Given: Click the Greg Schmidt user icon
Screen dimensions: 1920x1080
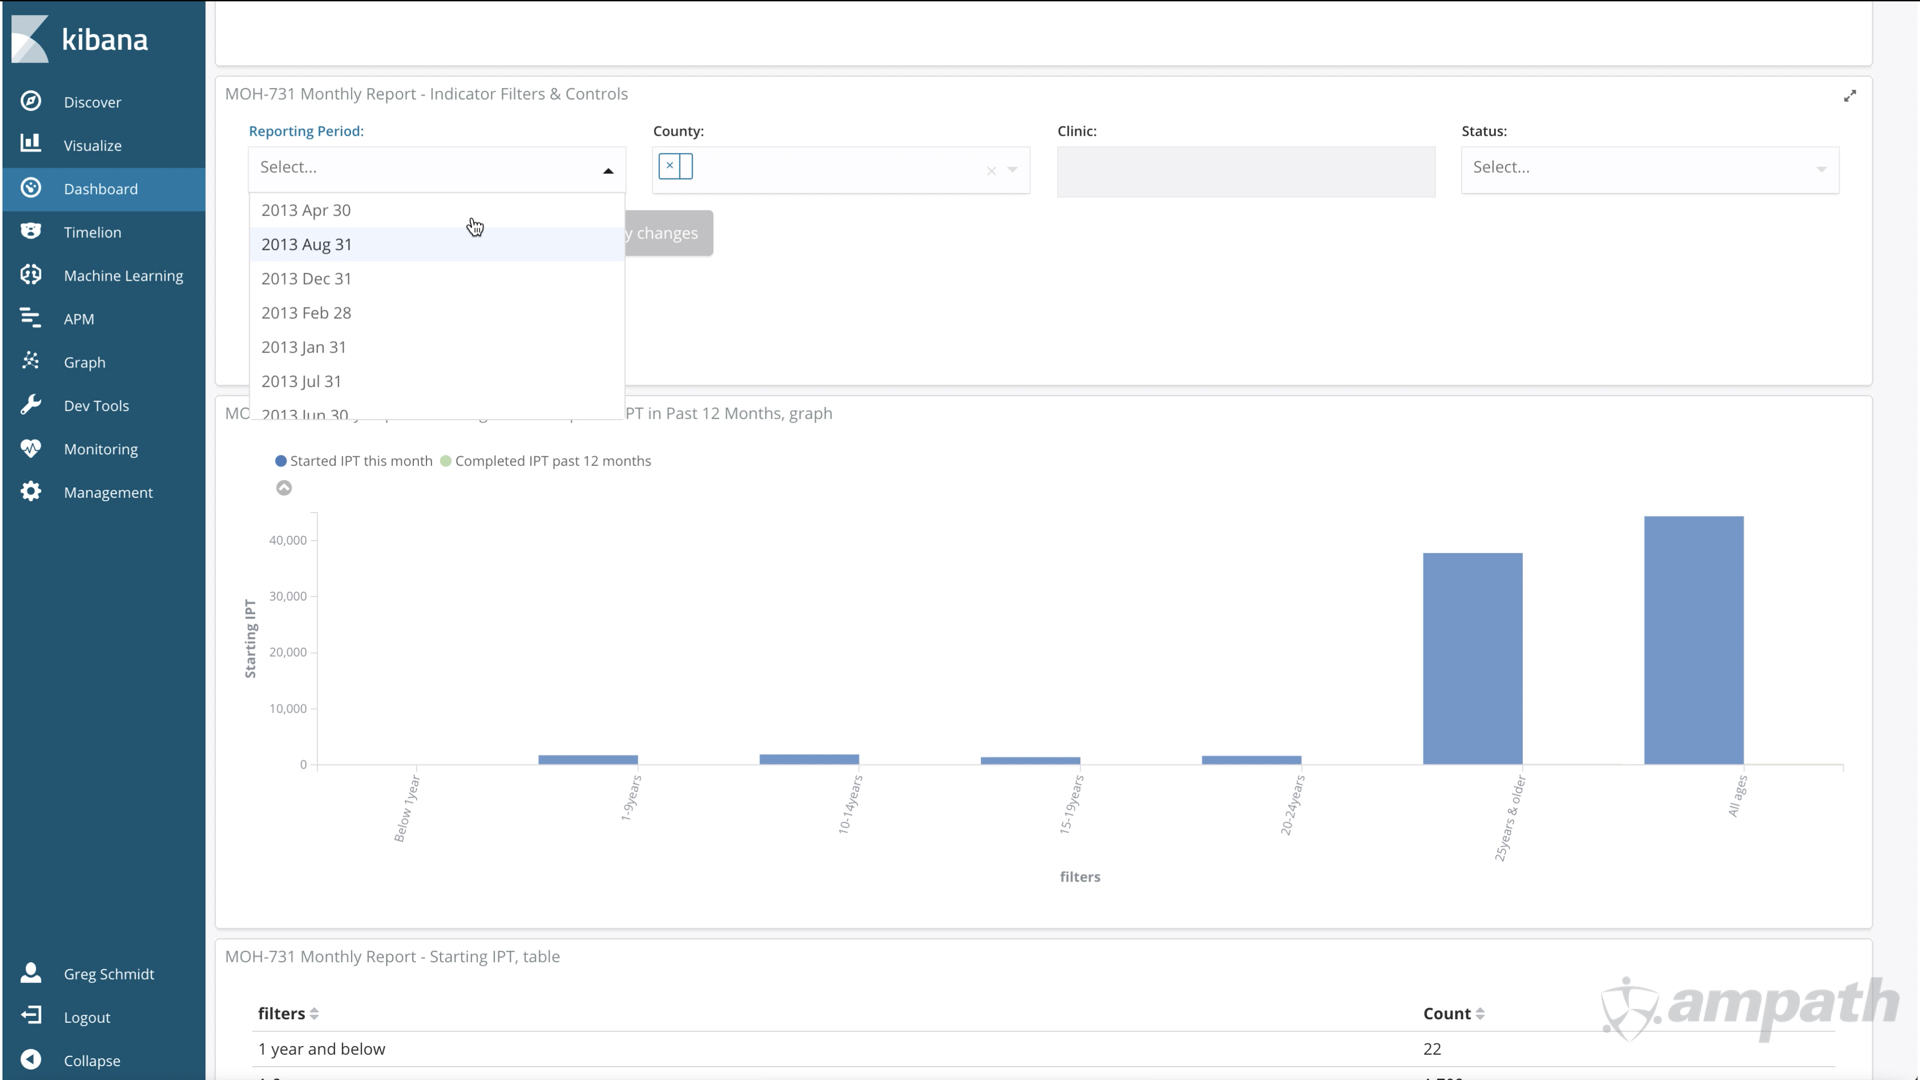Looking at the screenshot, I should point(31,973).
